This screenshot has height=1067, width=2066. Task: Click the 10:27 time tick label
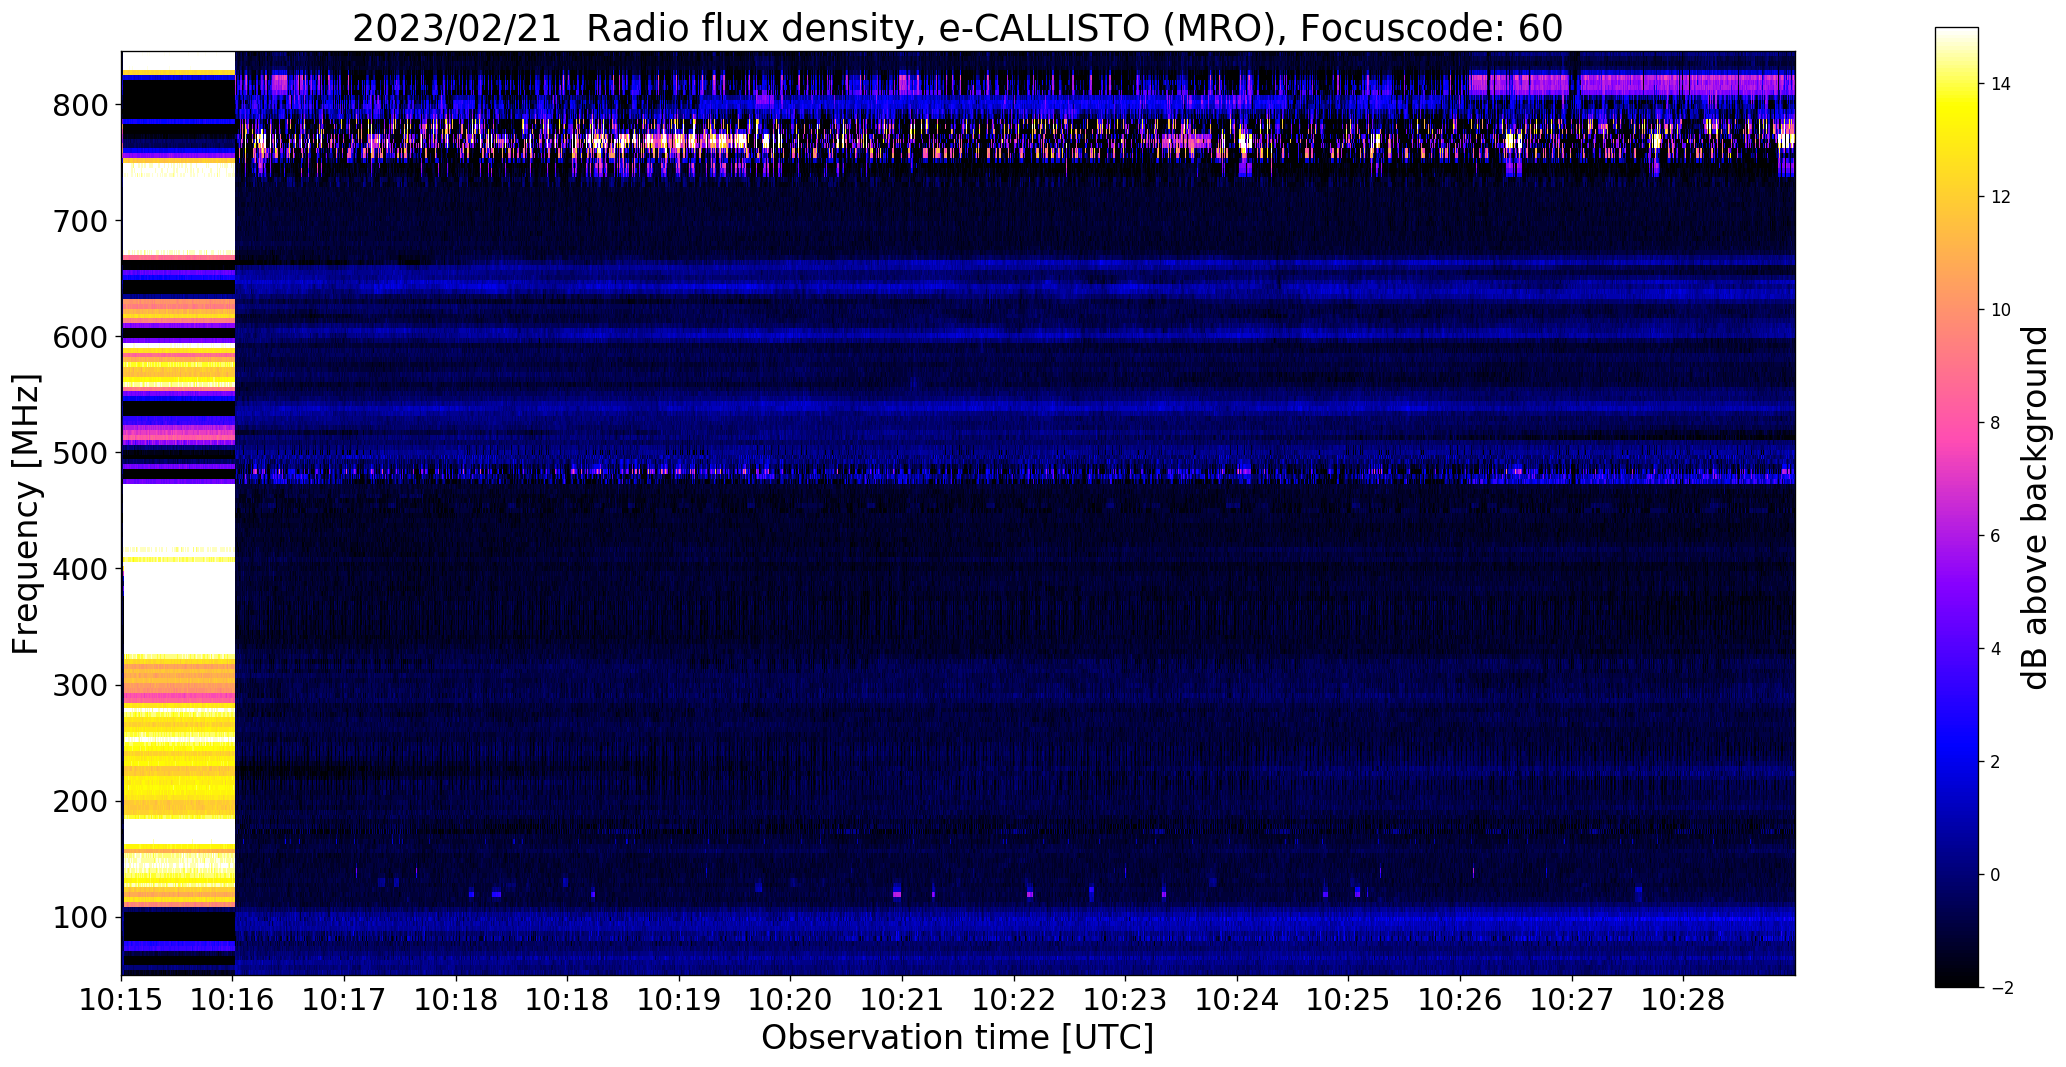(1572, 1000)
